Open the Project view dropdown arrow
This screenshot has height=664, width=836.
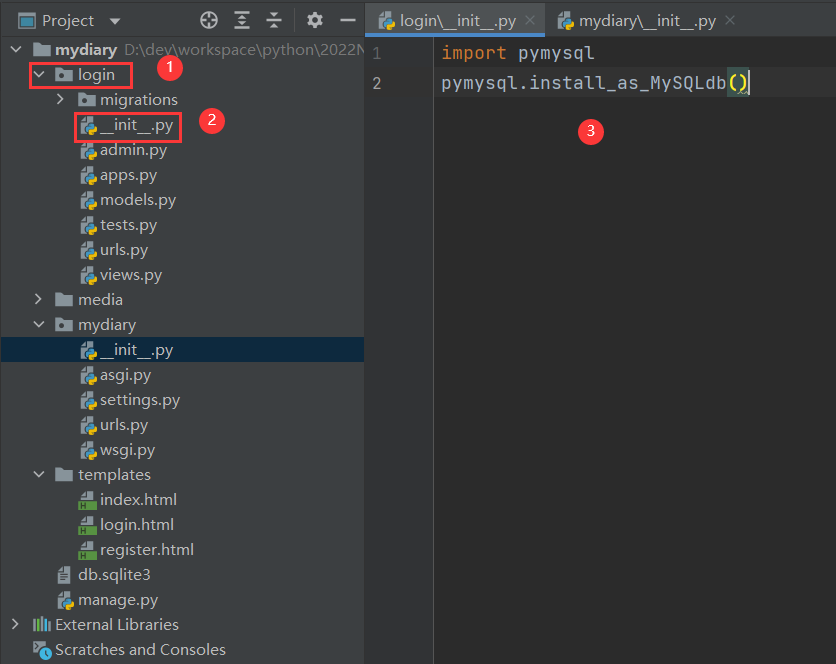[x=113, y=20]
